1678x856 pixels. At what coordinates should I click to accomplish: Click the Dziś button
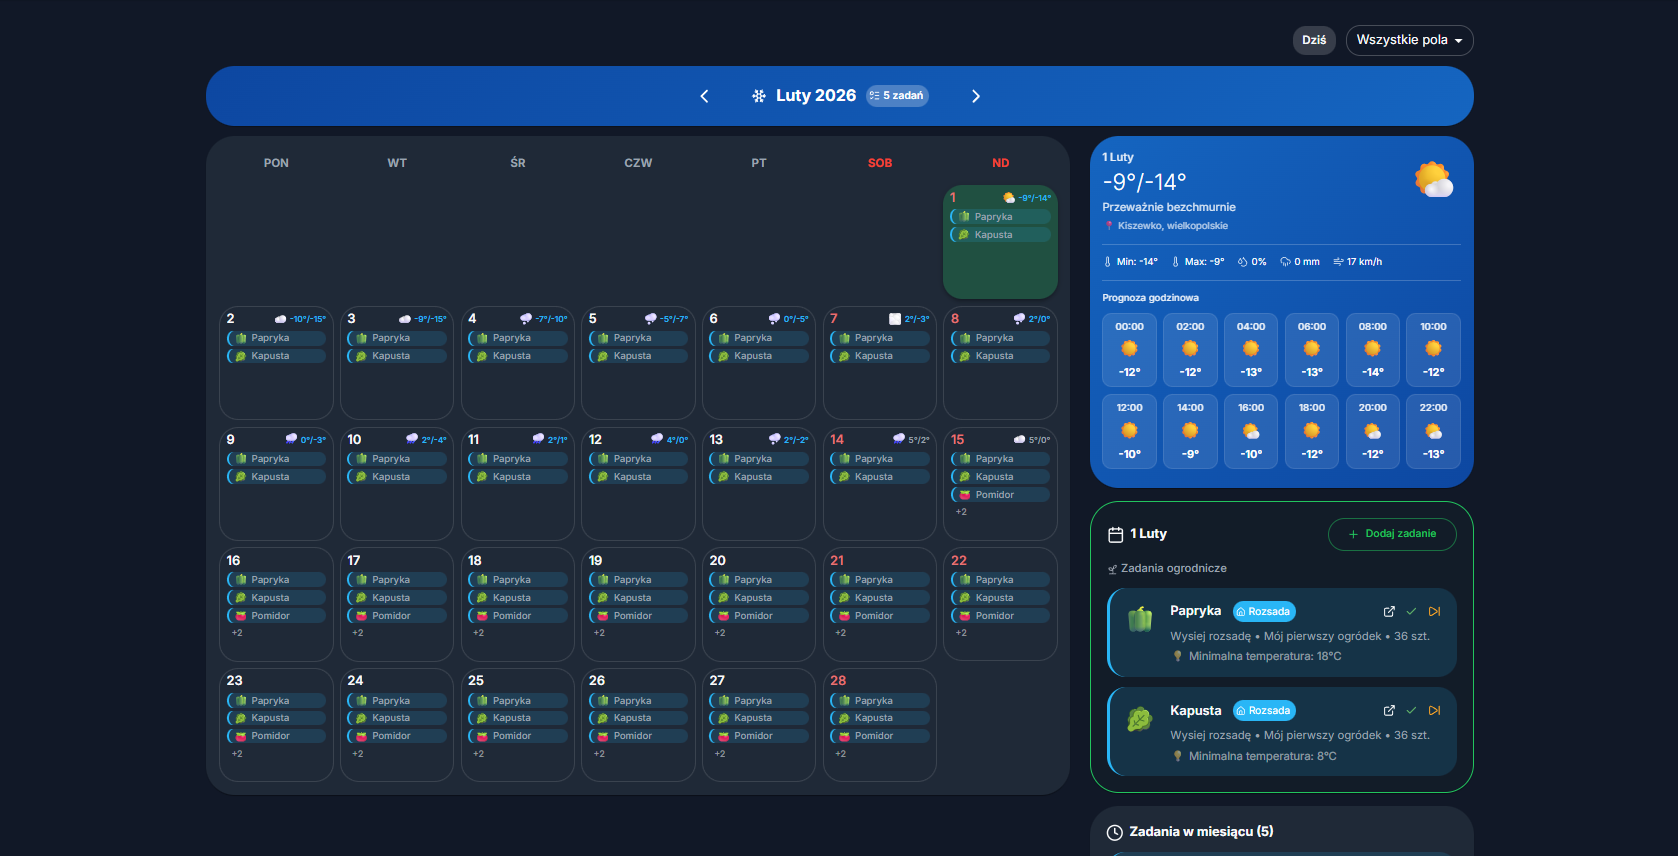[x=1314, y=40]
